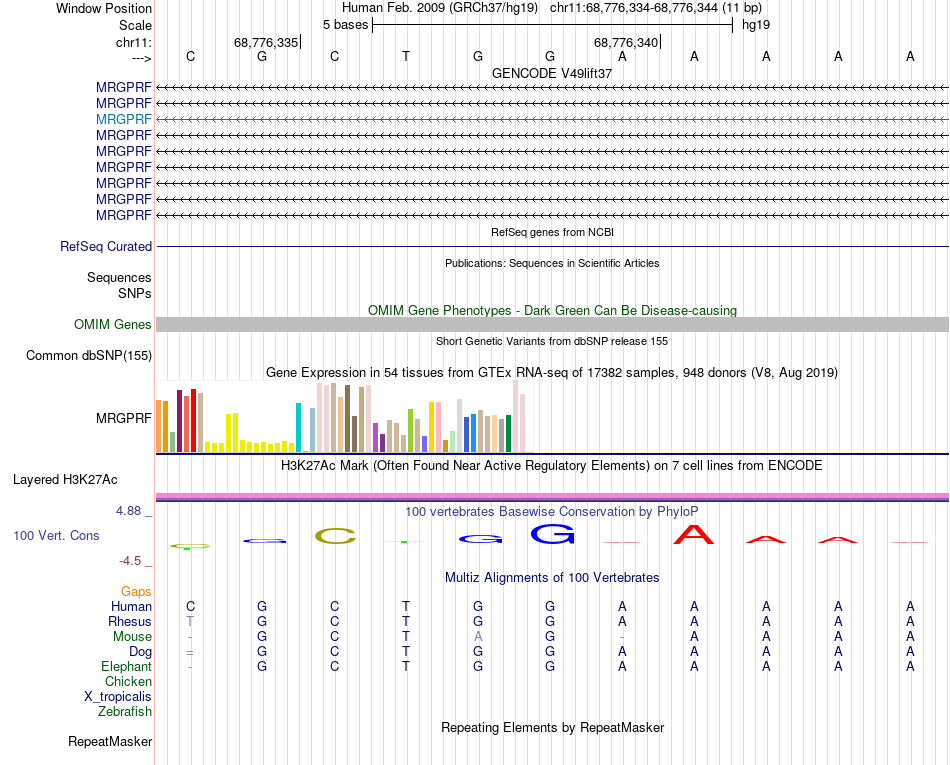Click '100 vertebrates Basewise Conservation by PhyloP' title
The image size is (950, 765).
coord(552,512)
